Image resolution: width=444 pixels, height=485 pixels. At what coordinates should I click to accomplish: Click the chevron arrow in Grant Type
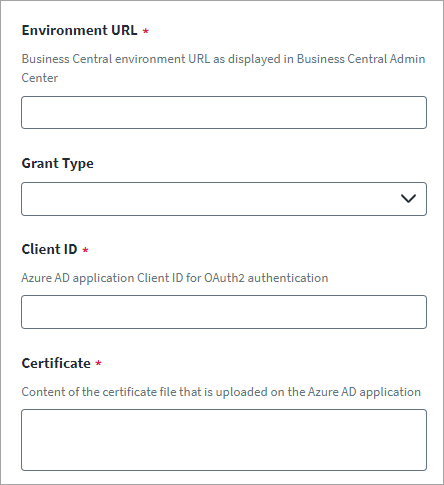pyautogui.click(x=408, y=199)
